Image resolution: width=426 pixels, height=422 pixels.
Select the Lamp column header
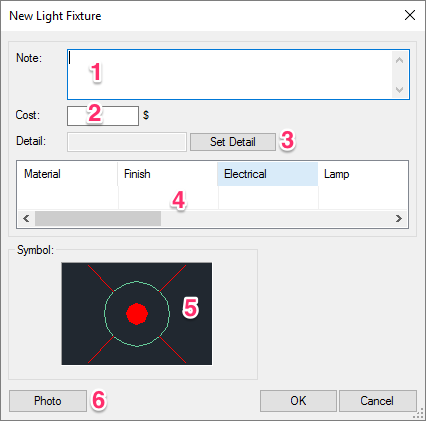(363, 174)
